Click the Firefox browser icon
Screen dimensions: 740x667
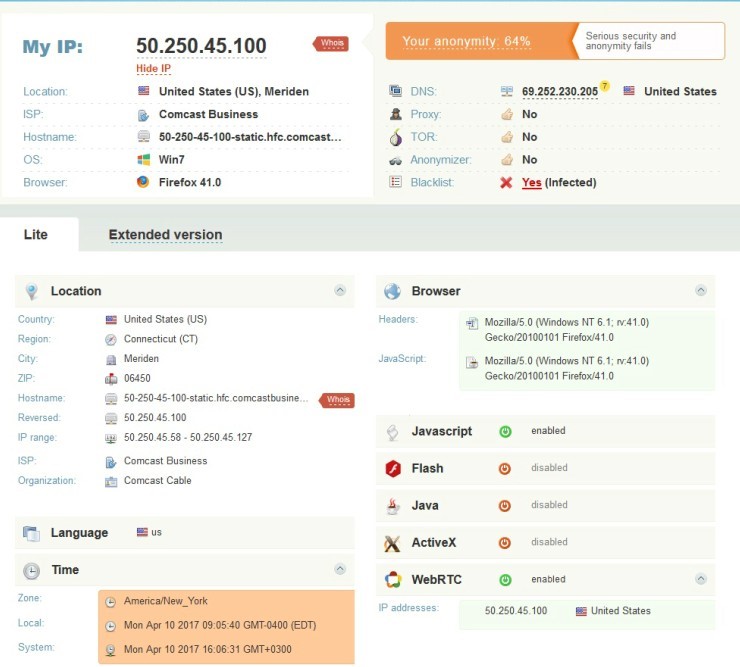[x=143, y=182]
